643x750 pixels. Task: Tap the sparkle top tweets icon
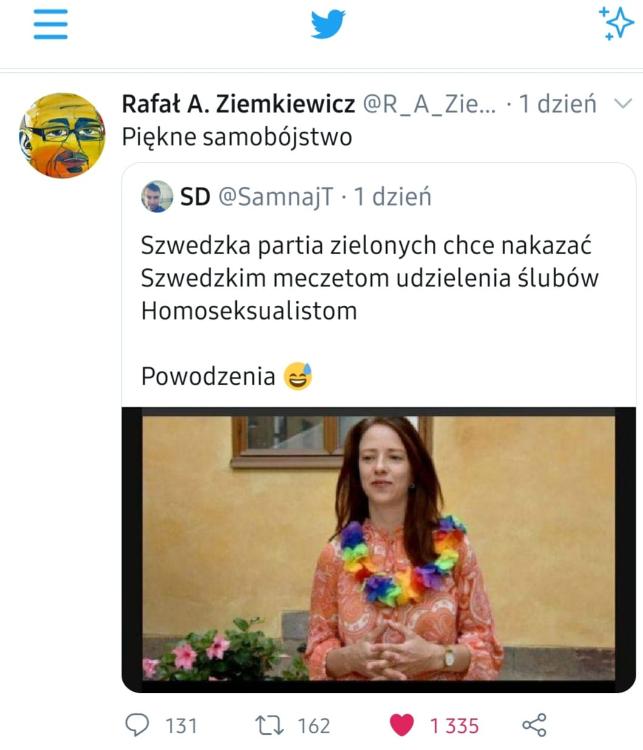[x=616, y=22]
